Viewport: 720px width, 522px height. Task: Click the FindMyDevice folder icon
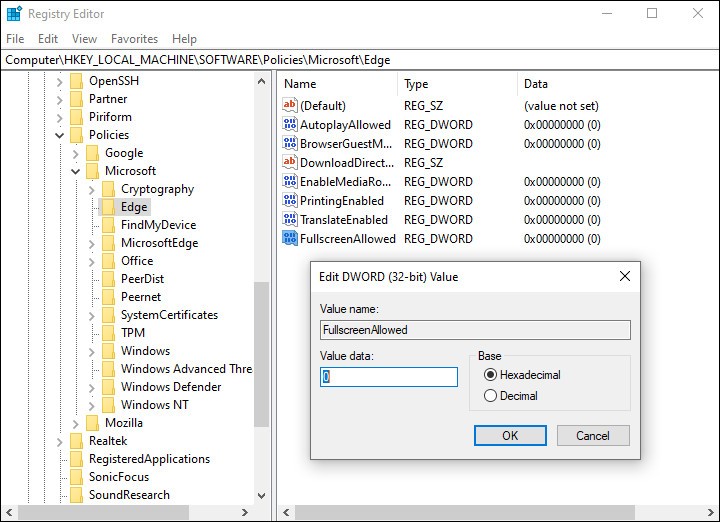[108, 225]
